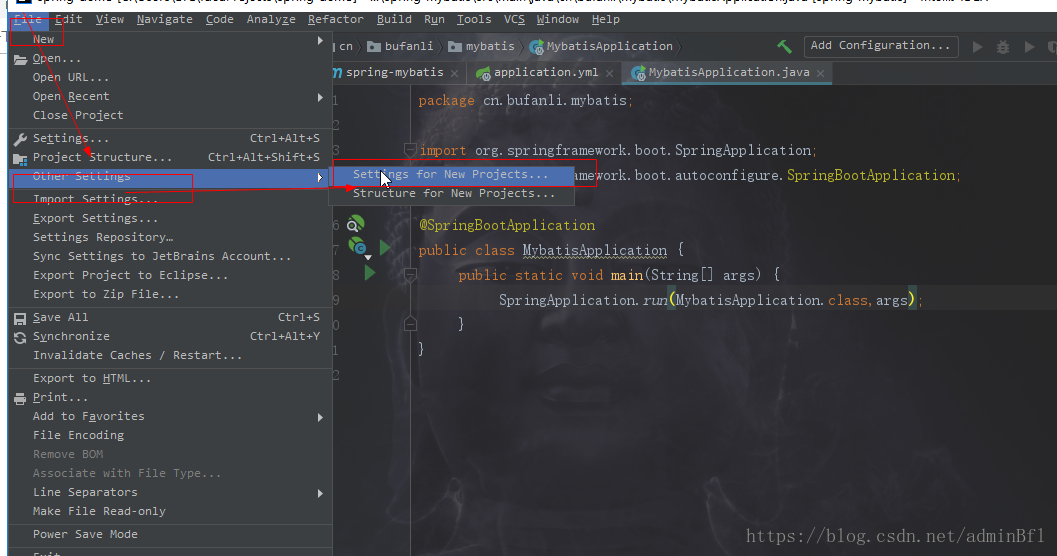Image resolution: width=1057 pixels, height=556 pixels.
Task: Open the Window menu
Action: coord(557,20)
